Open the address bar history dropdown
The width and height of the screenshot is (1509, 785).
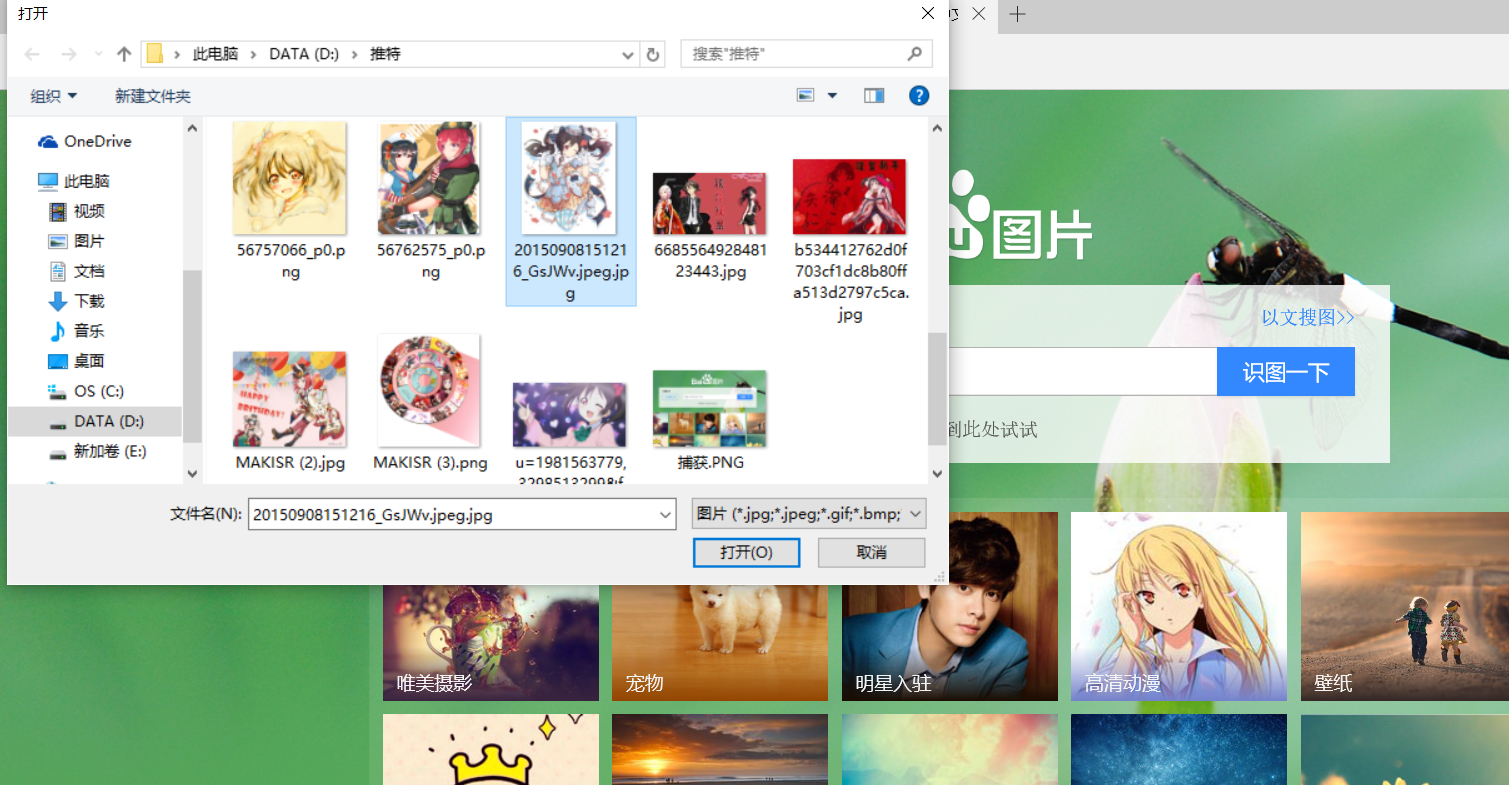pyautogui.click(x=628, y=54)
